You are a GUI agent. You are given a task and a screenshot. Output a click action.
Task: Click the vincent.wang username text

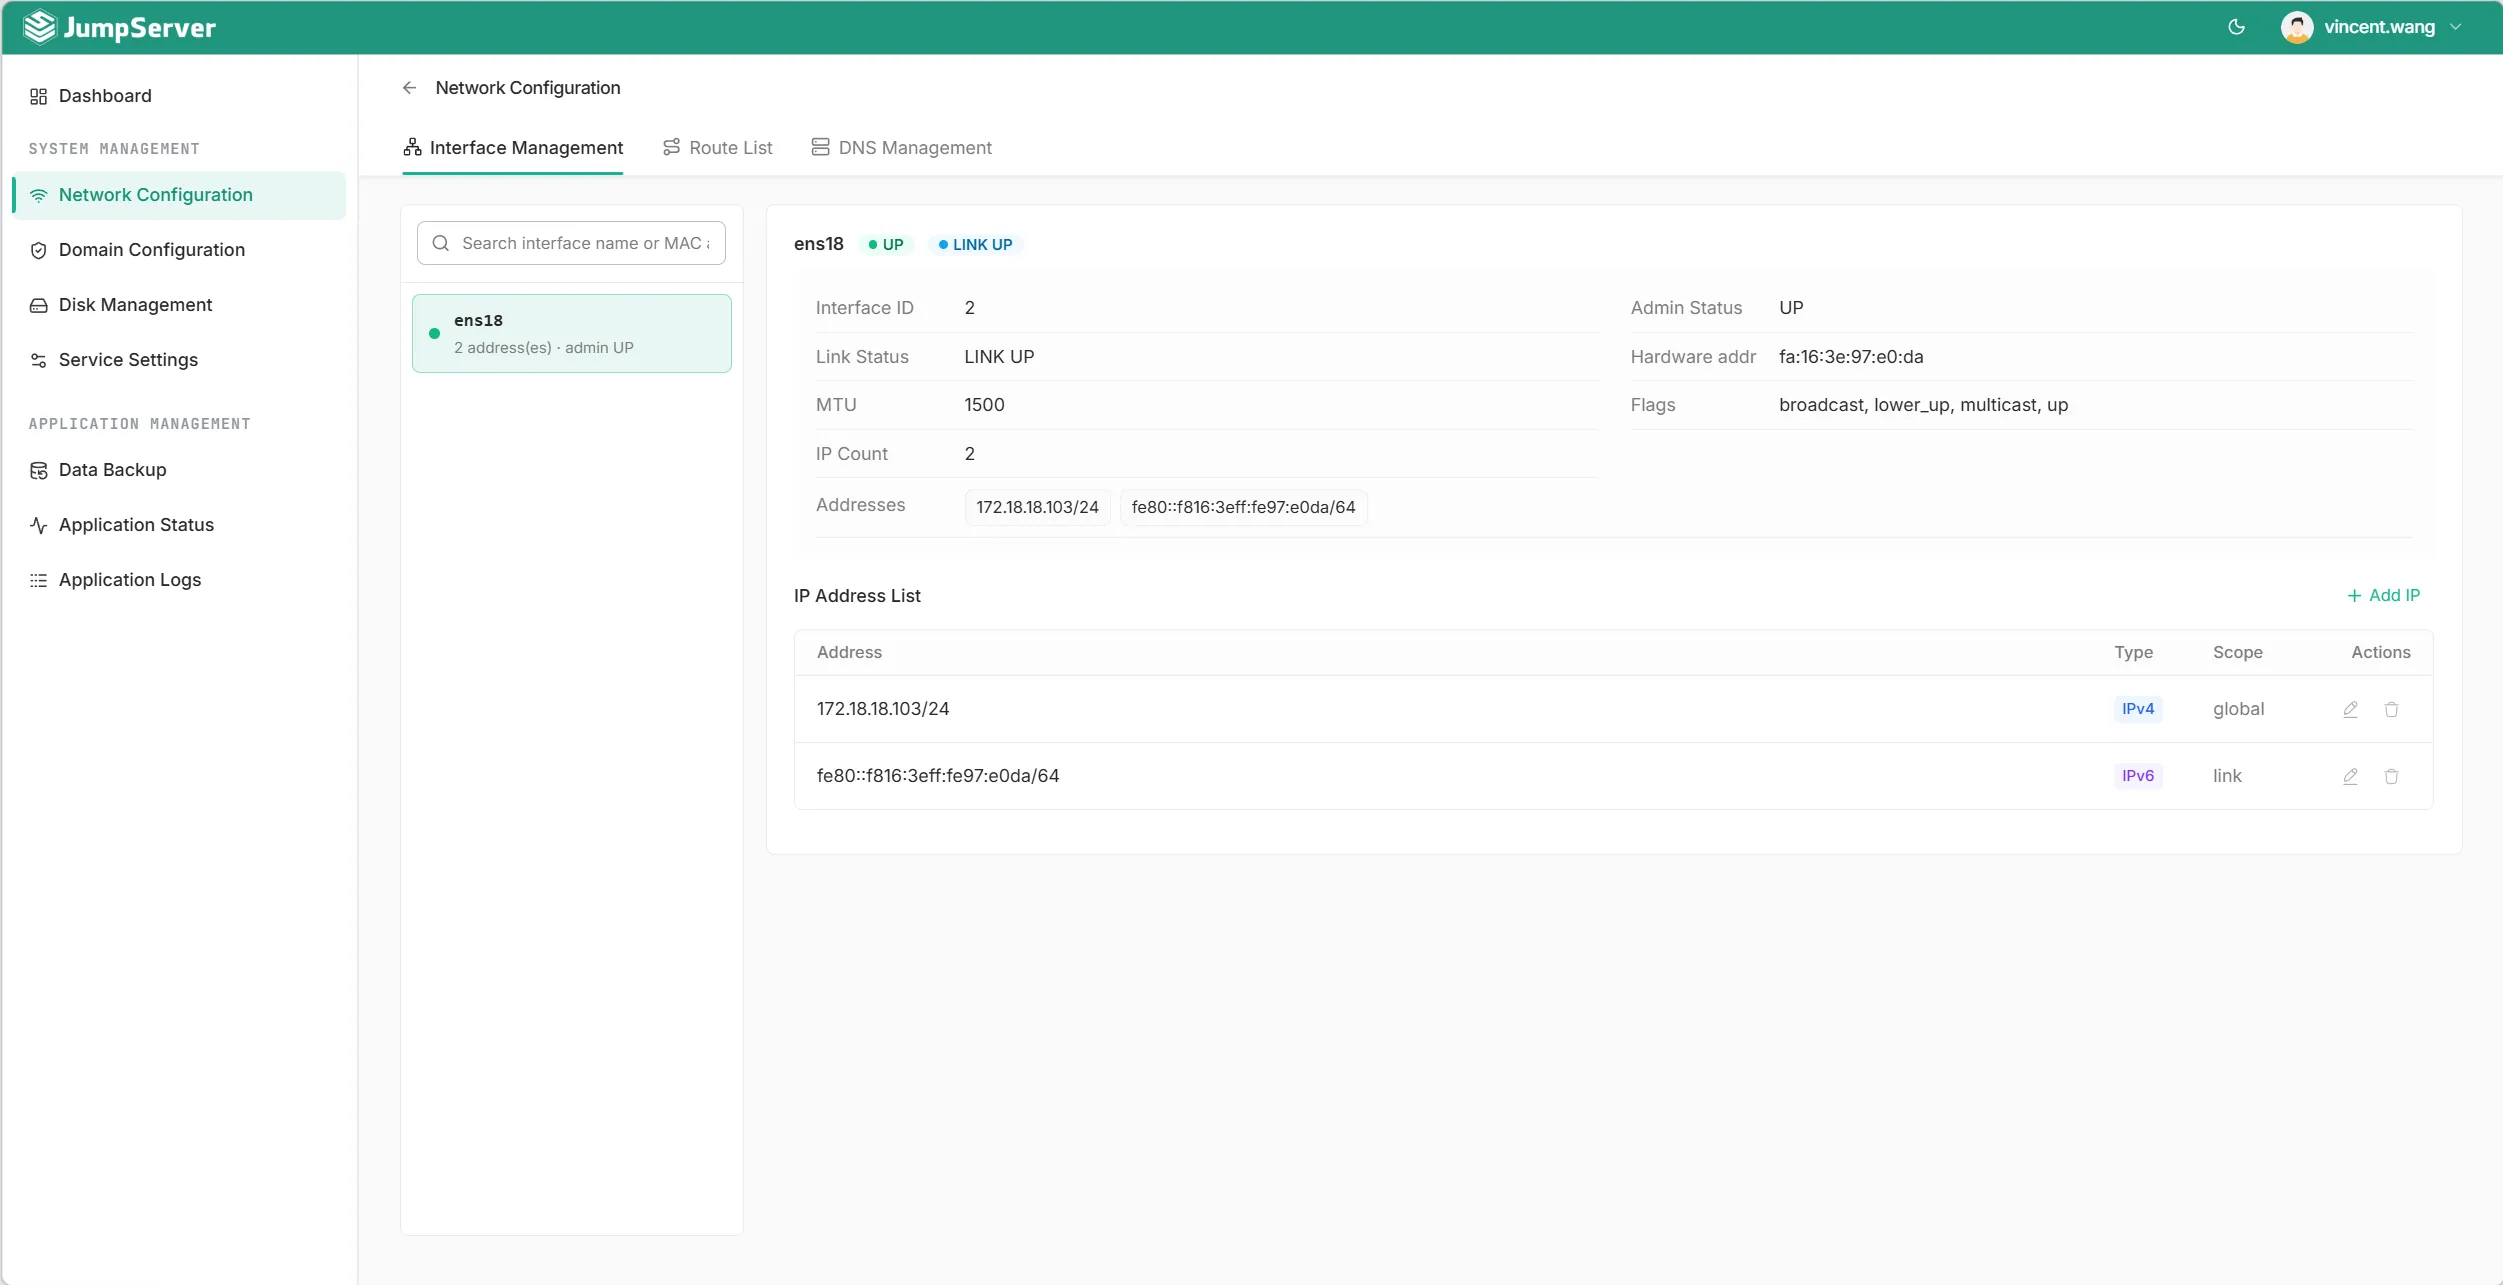click(x=2379, y=27)
